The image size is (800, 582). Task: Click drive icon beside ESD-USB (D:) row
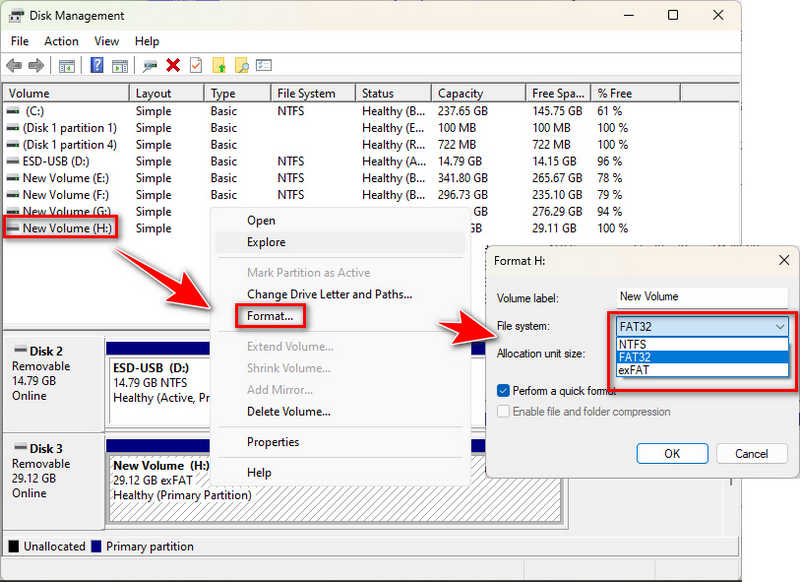[x=13, y=161]
